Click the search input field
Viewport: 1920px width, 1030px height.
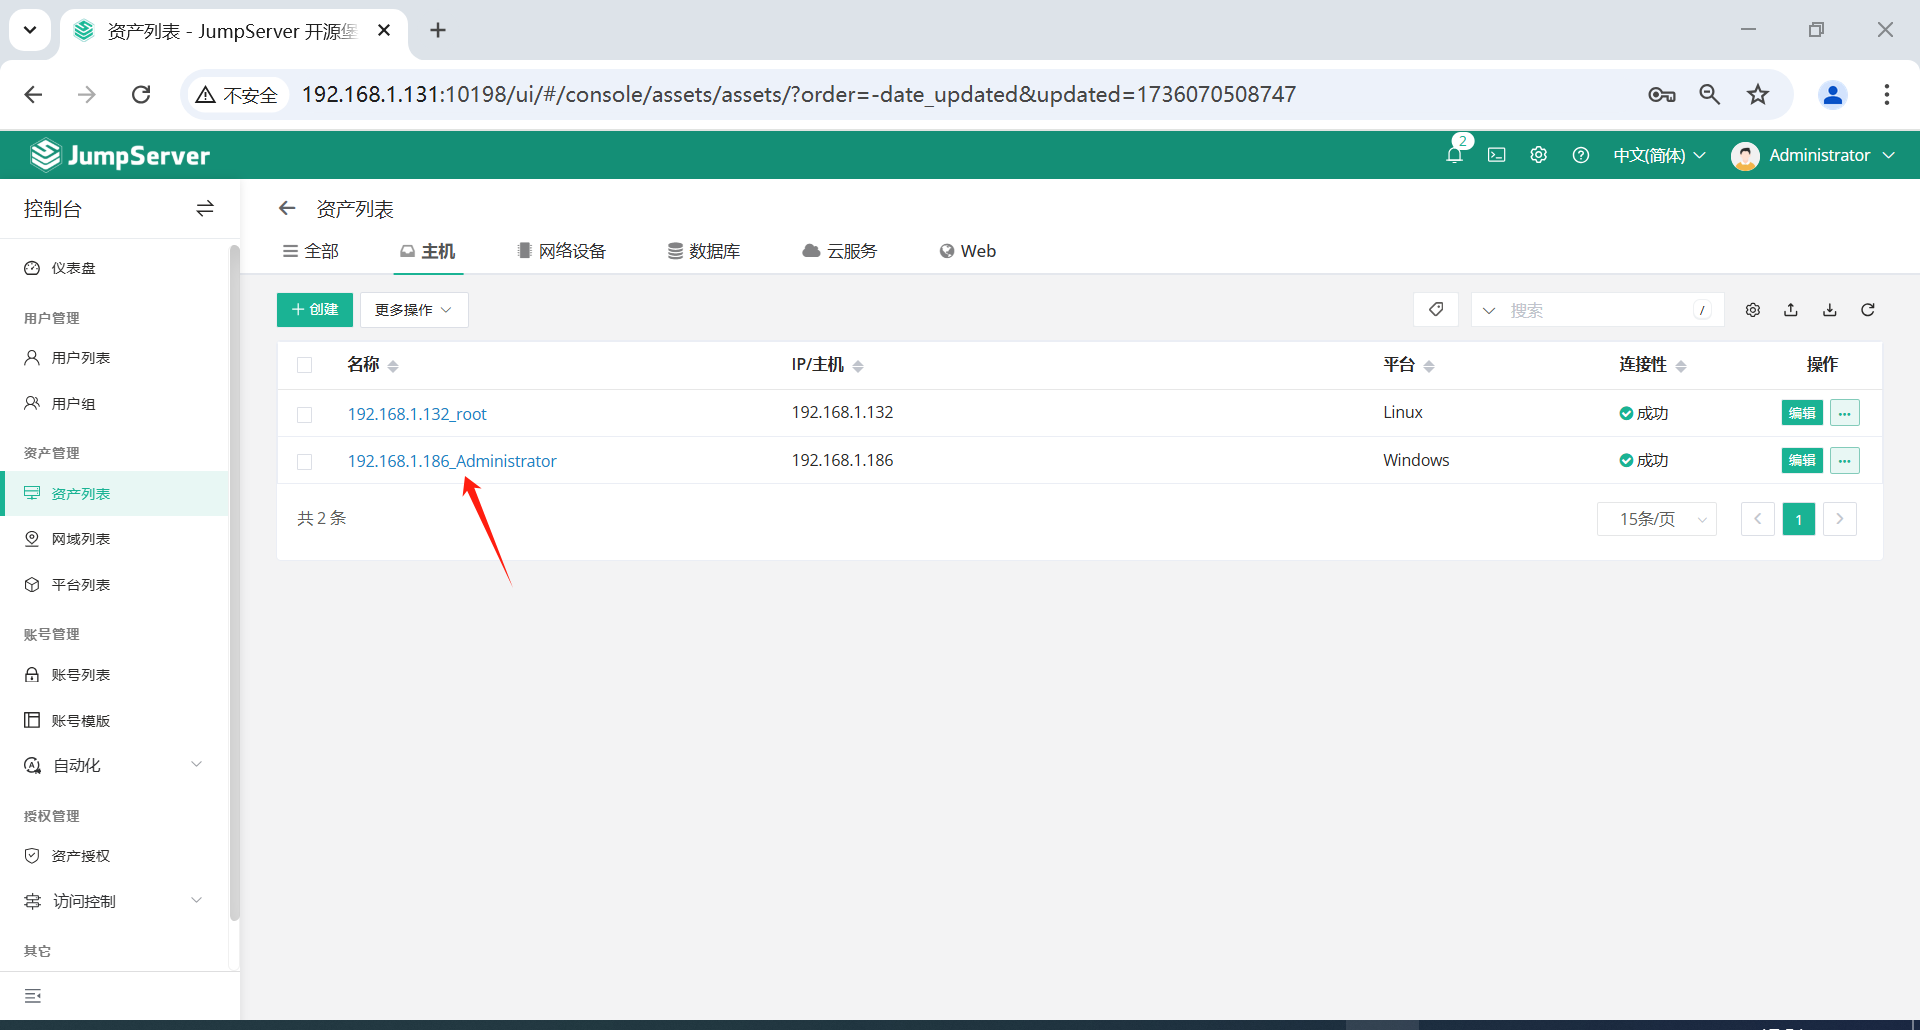[1600, 310]
